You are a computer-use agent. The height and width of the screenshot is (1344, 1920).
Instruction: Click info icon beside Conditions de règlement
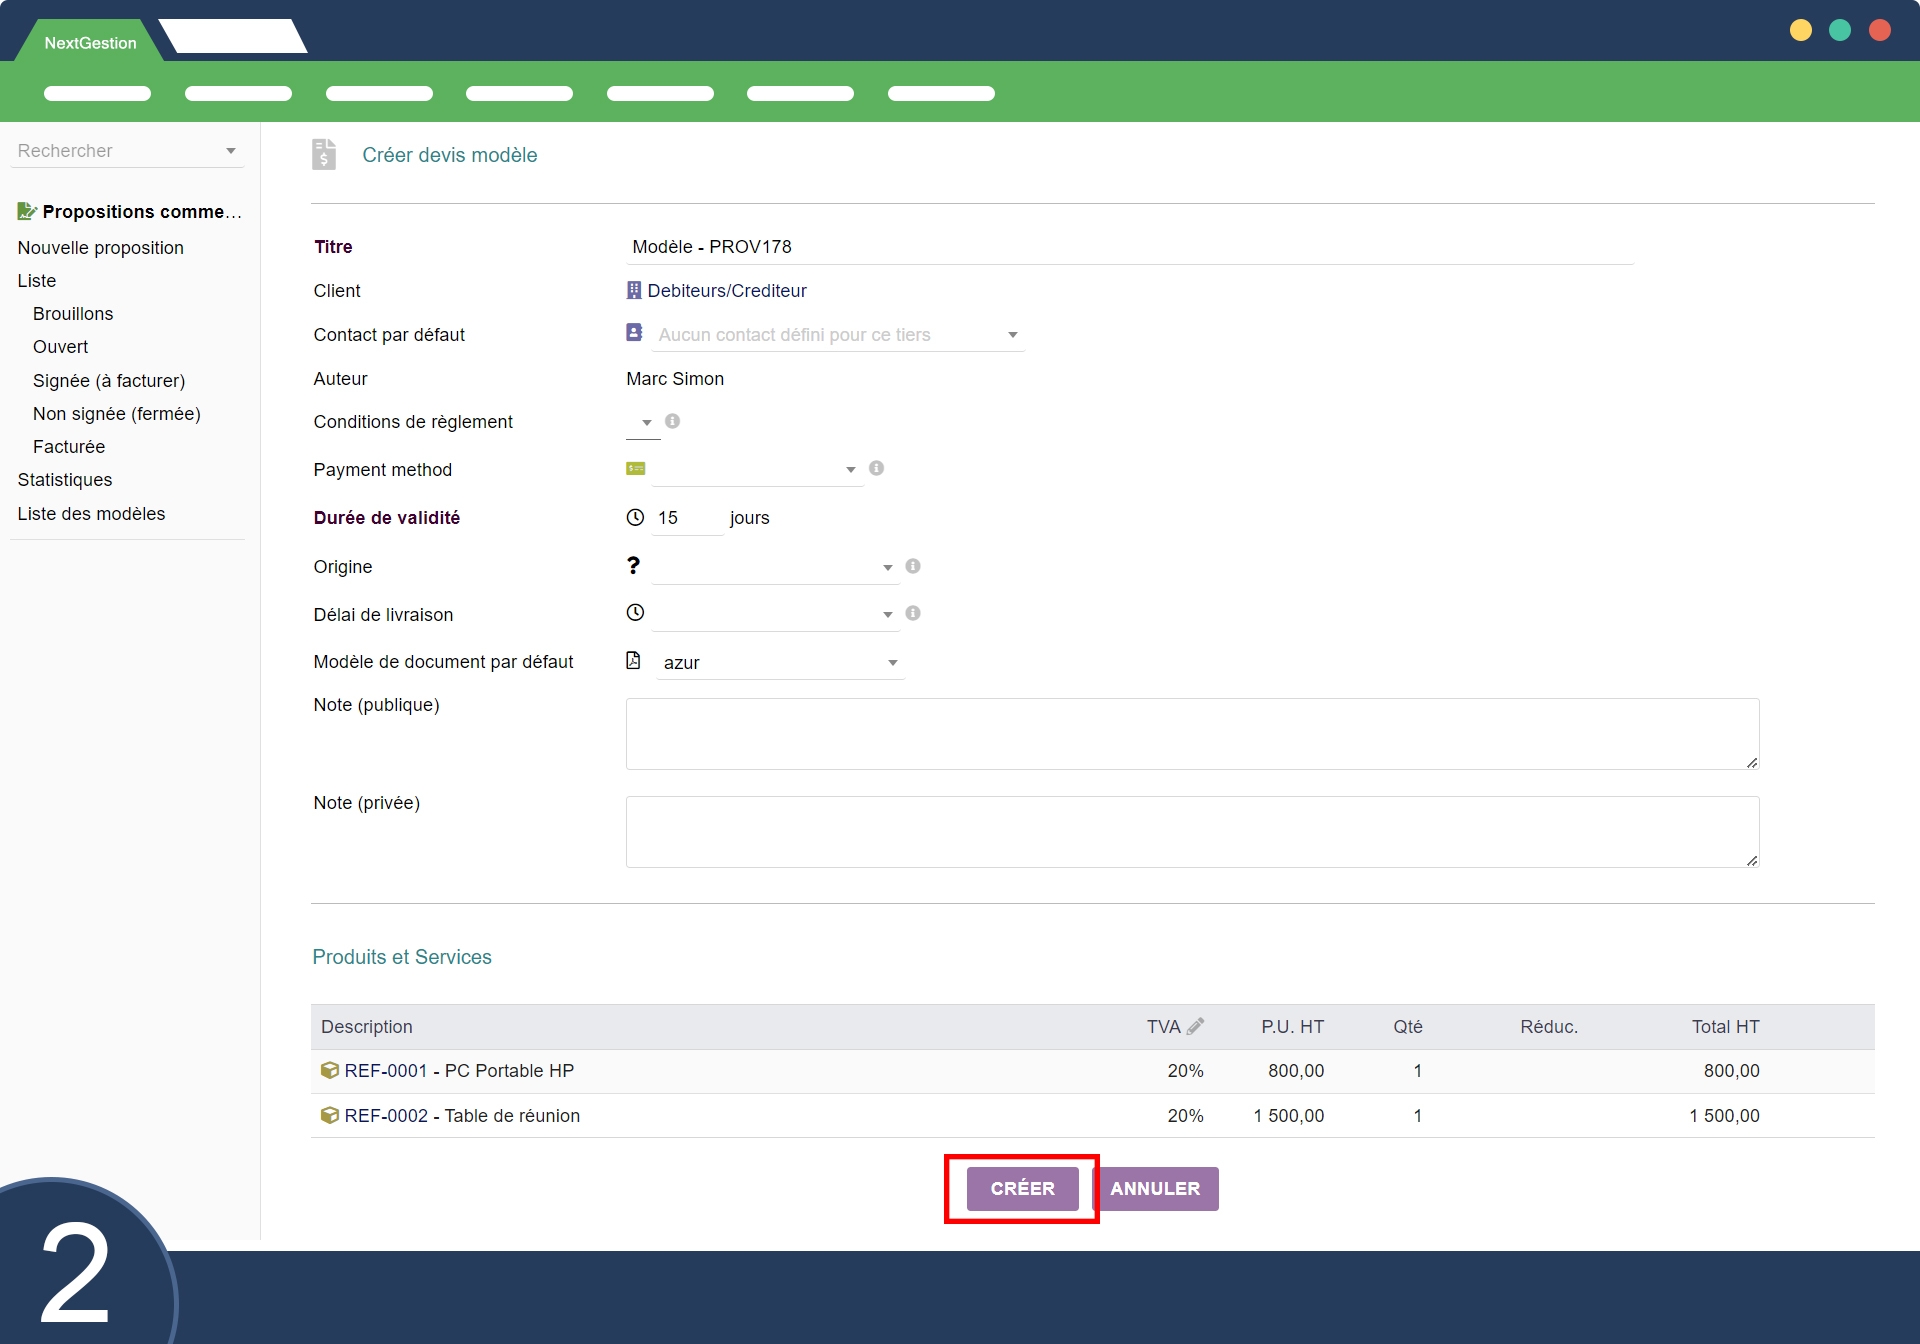point(673,421)
